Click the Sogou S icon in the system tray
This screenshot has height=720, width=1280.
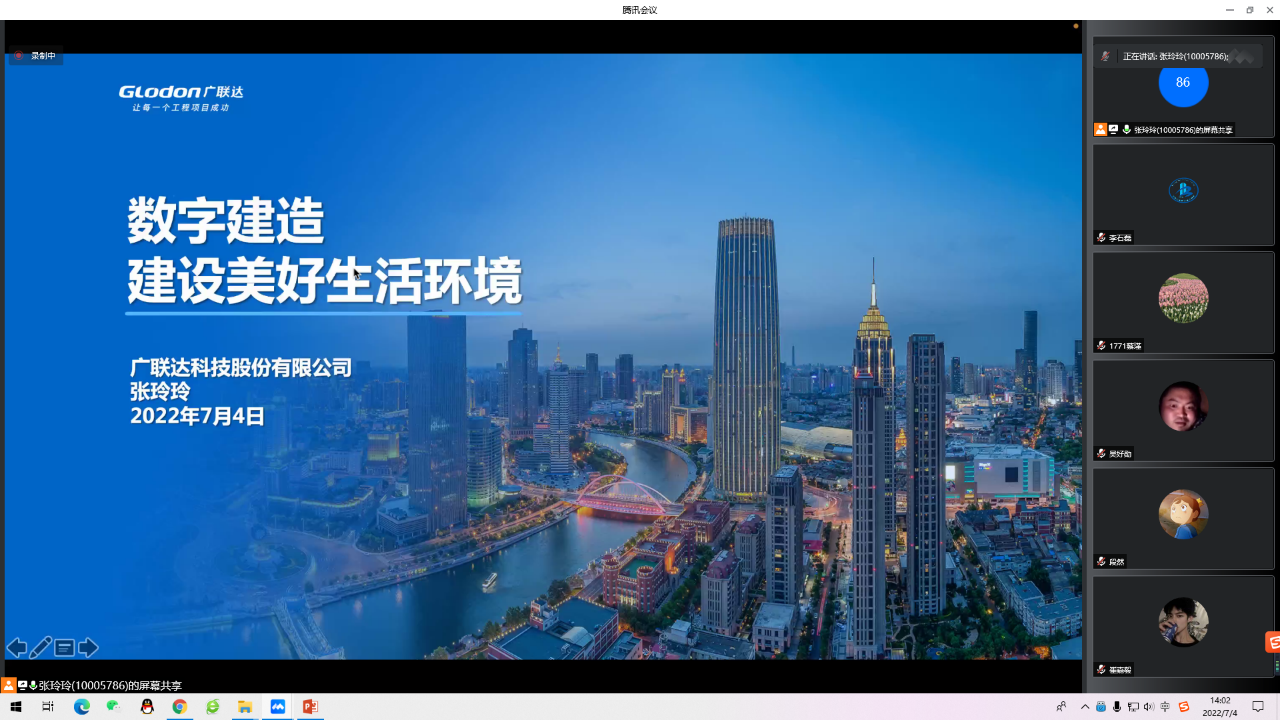click(x=1184, y=707)
